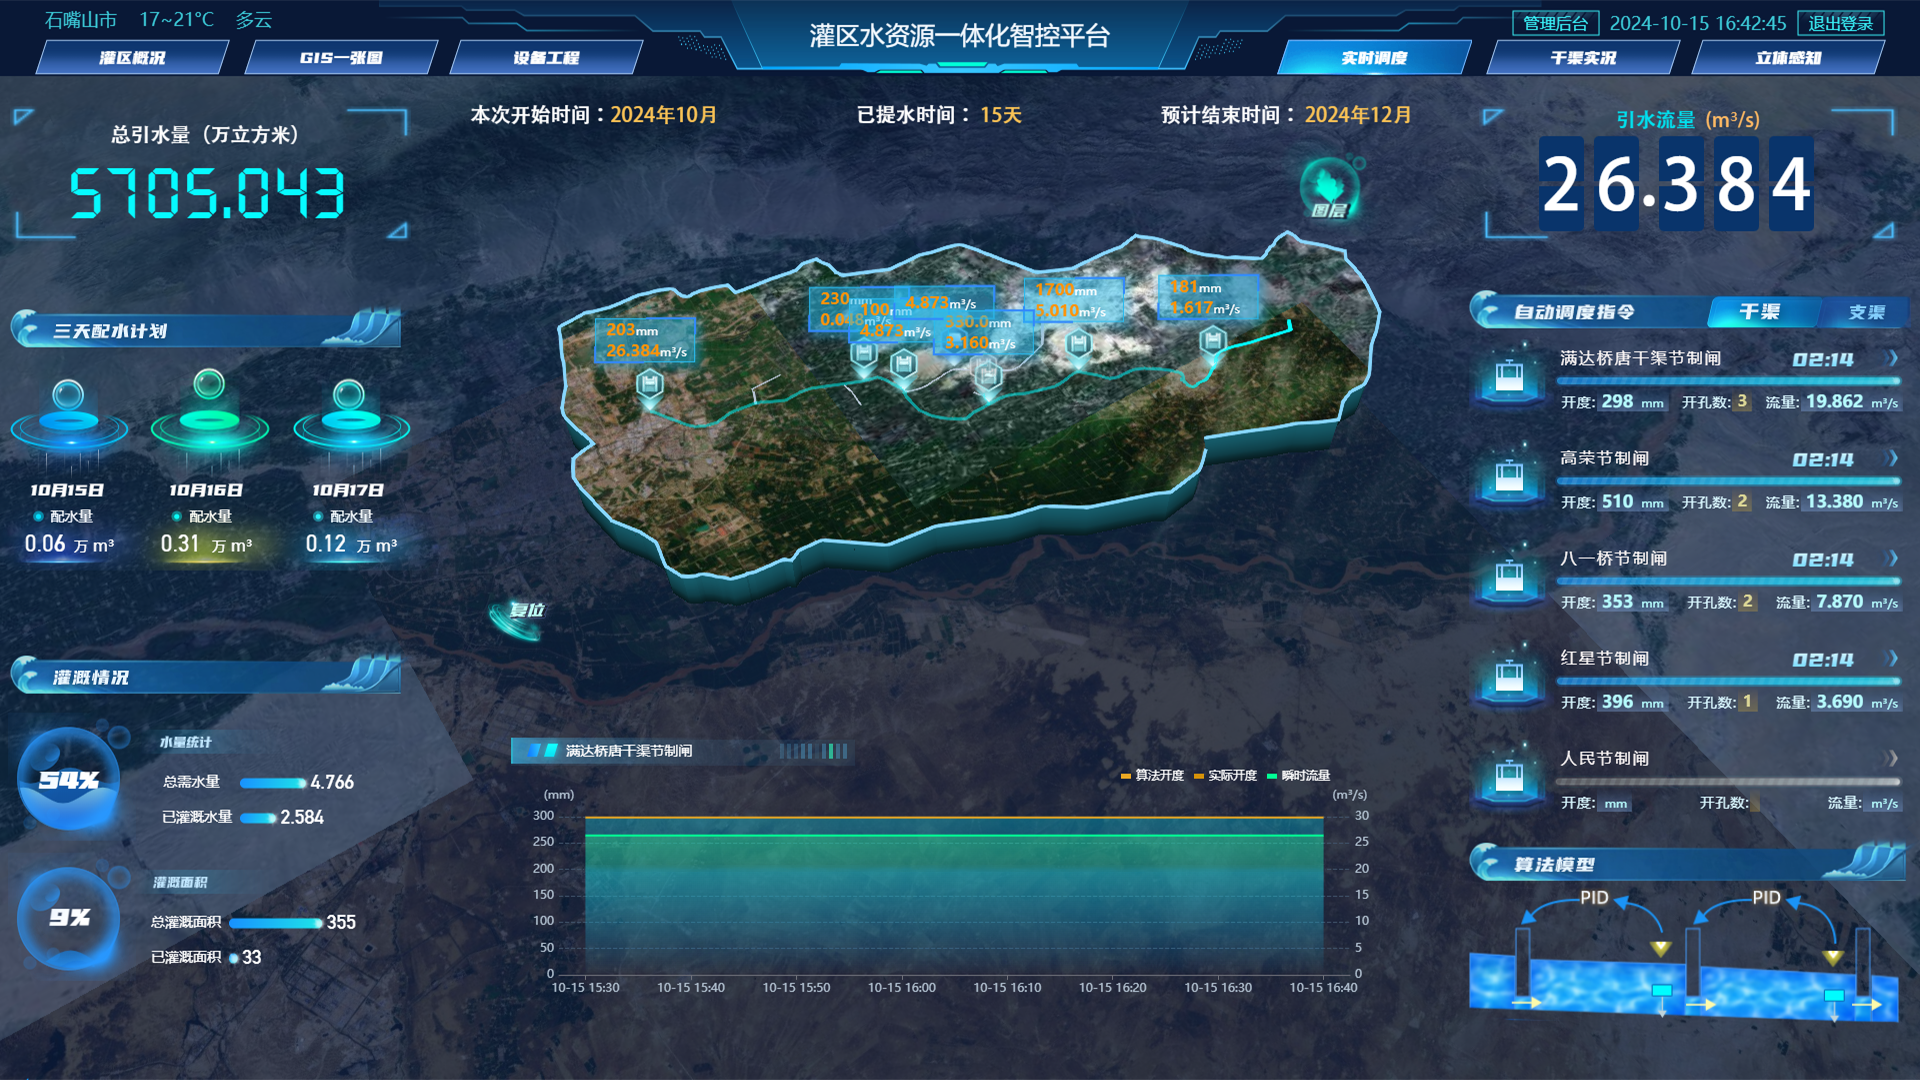Click the 管理后台 button
Viewport: 1920px width, 1080px height.
tap(1555, 23)
